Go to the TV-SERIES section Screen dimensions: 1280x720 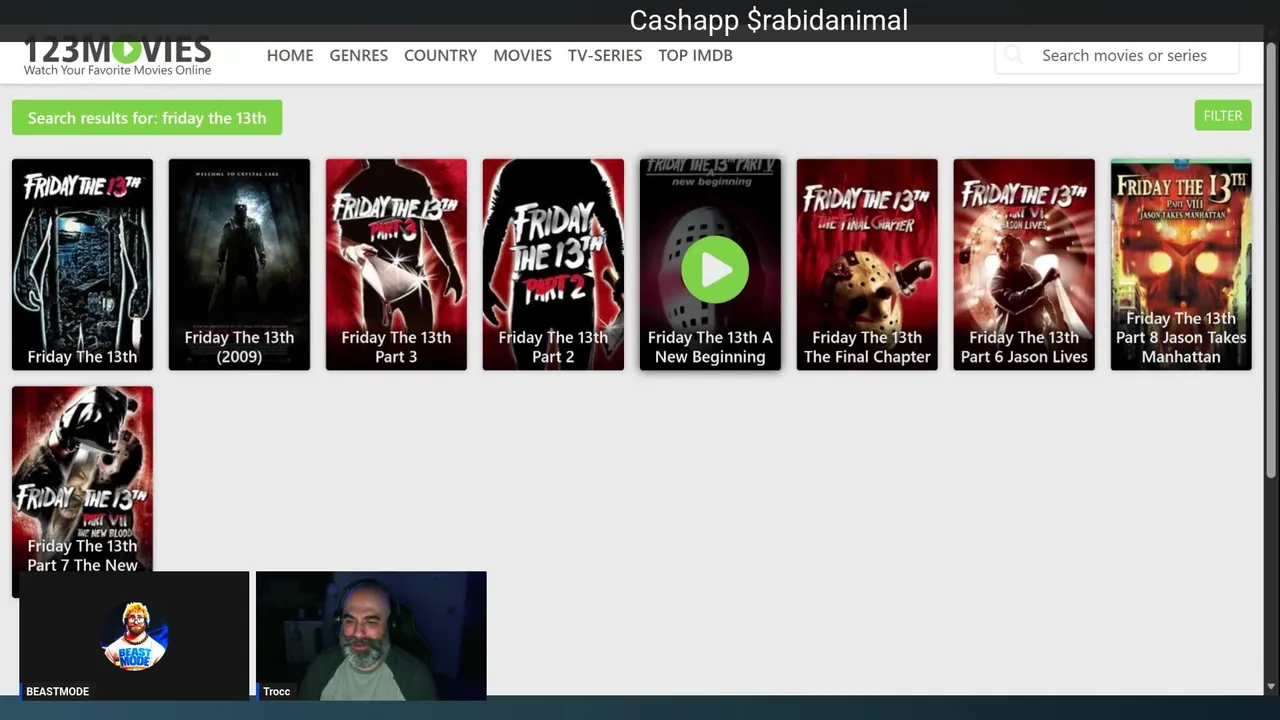pyautogui.click(x=605, y=55)
